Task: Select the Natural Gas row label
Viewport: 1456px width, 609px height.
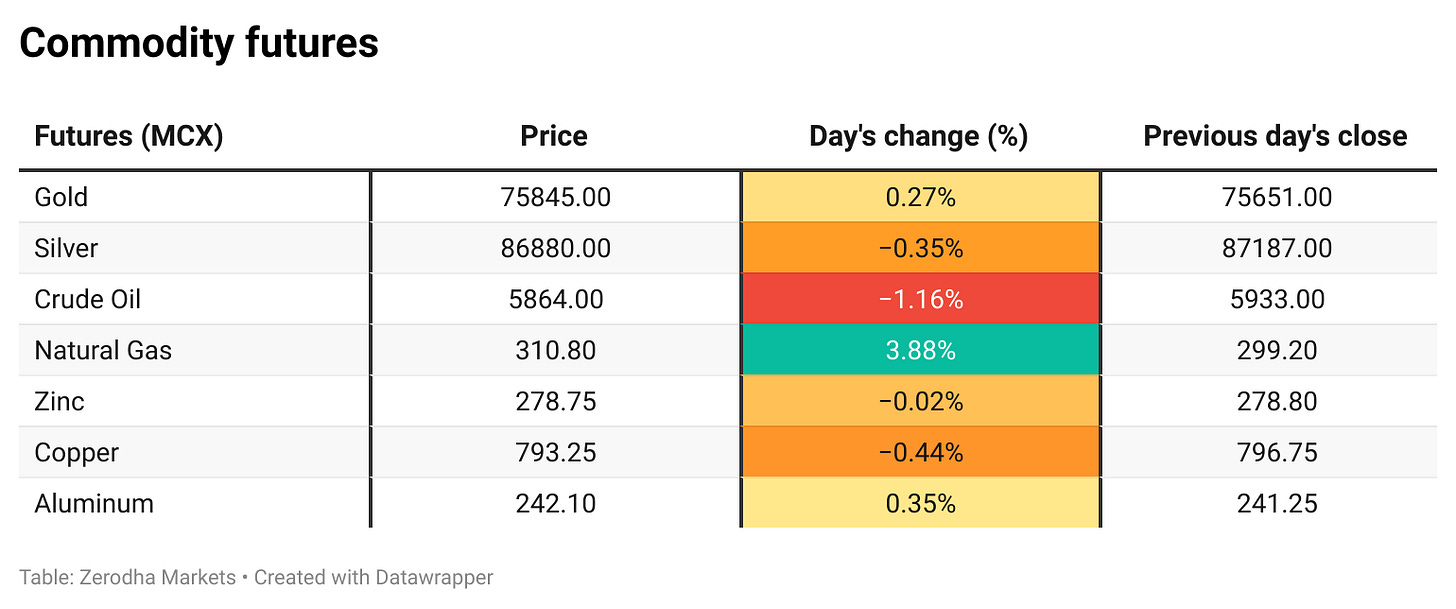Action: (103, 351)
